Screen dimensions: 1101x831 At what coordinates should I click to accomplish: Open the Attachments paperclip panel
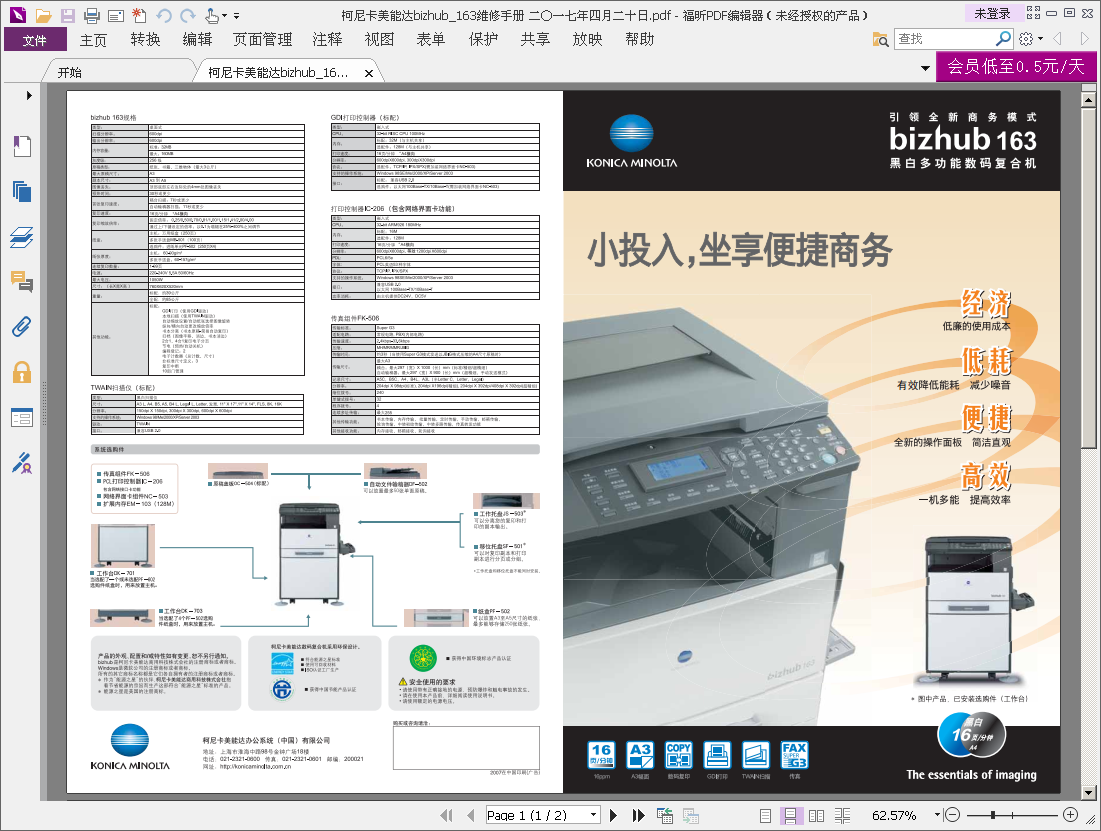(22, 327)
